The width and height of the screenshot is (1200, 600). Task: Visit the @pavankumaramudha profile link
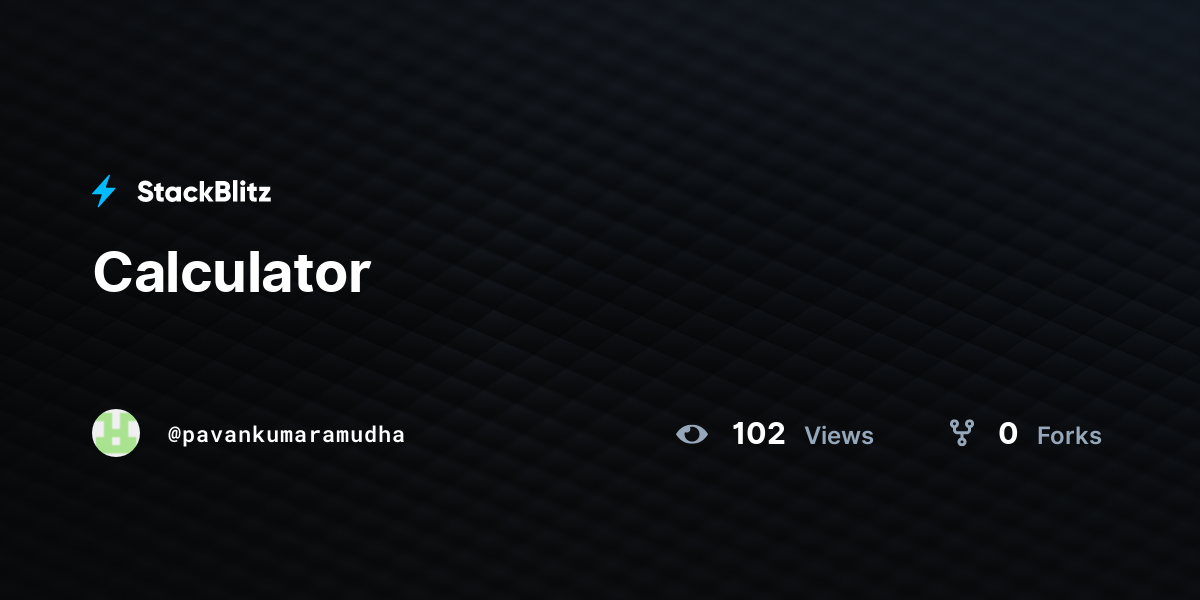point(287,435)
